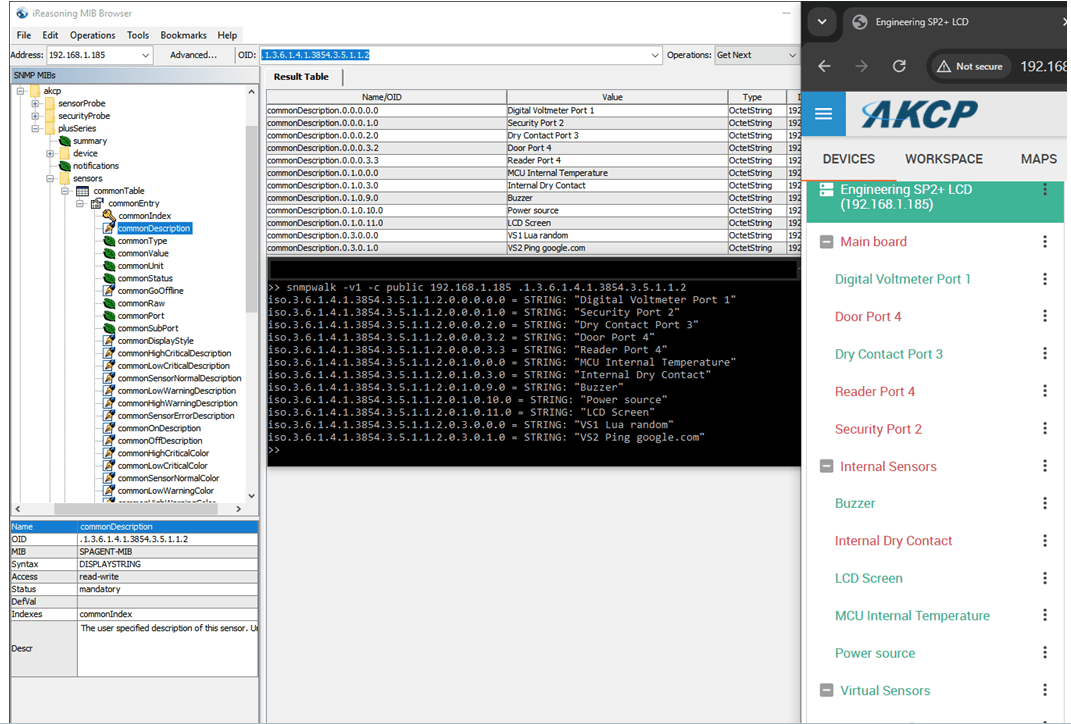This screenshot has width=1071, height=724.
Task: Collapse the Virtual Sensors group
Action: (x=827, y=690)
